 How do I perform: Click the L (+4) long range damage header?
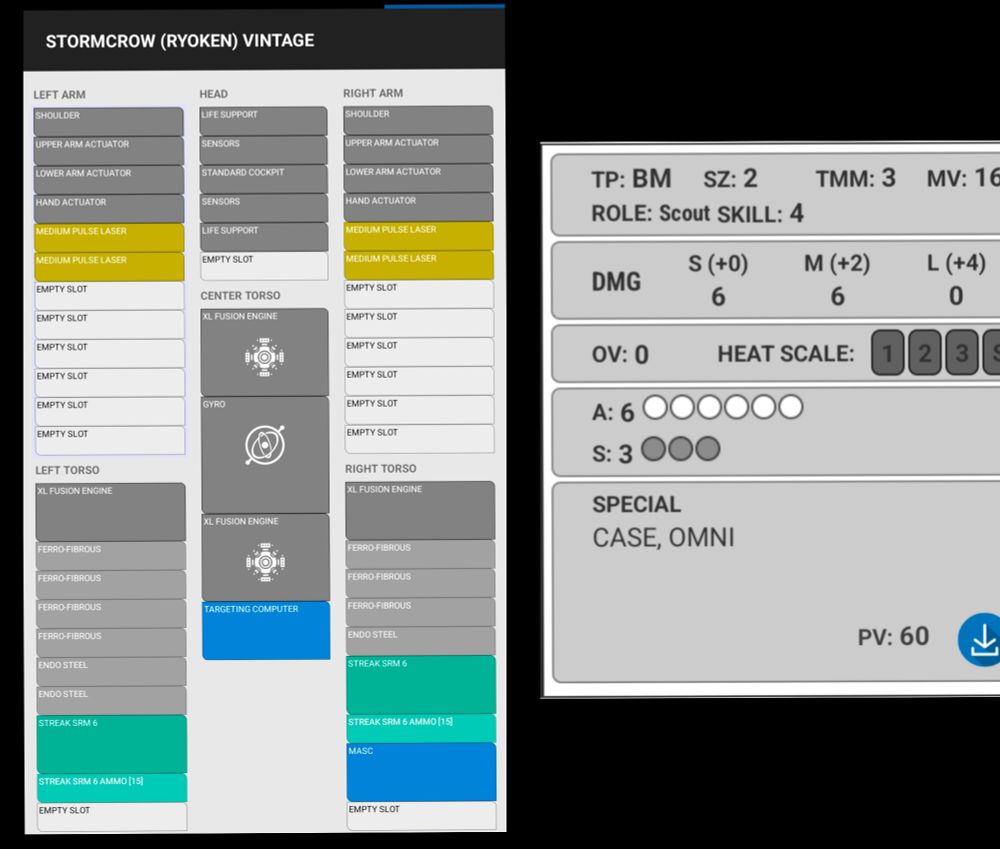(x=956, y=262)
